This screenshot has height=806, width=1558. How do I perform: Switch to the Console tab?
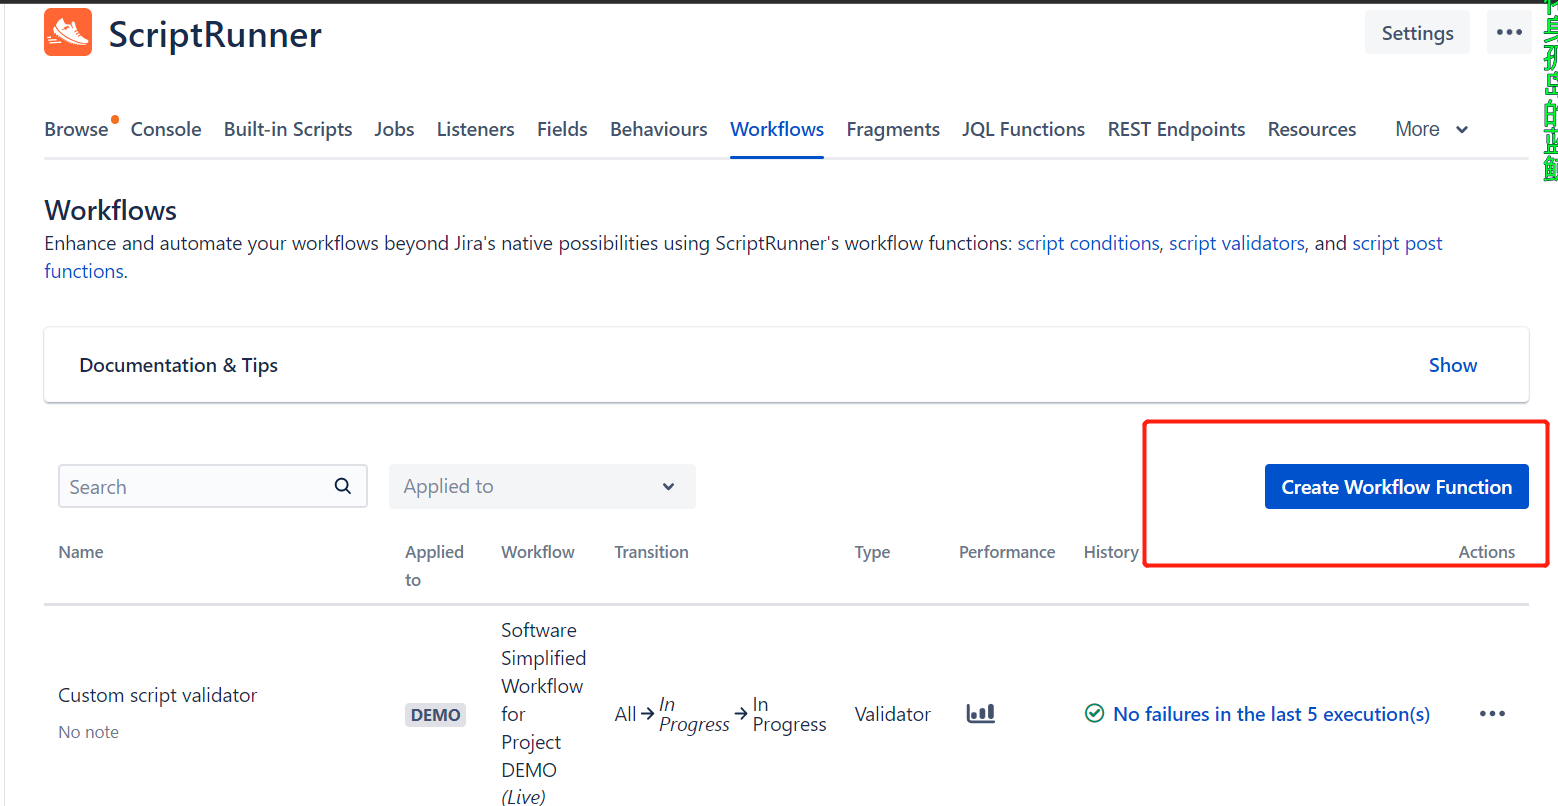[x=166, y=129]
